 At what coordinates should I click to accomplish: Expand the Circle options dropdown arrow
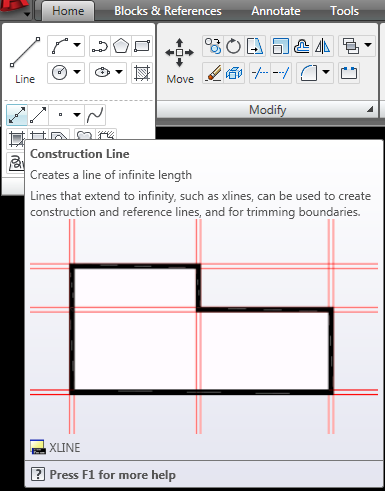(77, 72)
